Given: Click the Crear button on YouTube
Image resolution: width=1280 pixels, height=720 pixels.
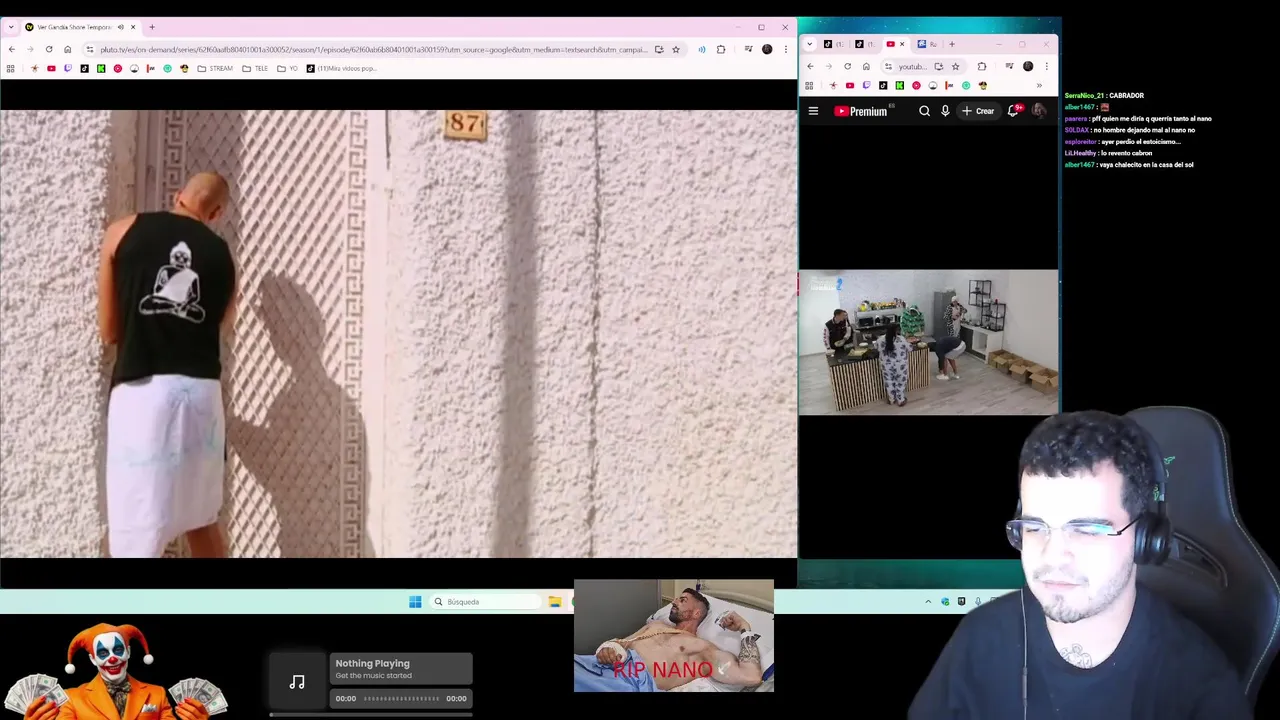Looking at the screenshot, I should [978, 111].
